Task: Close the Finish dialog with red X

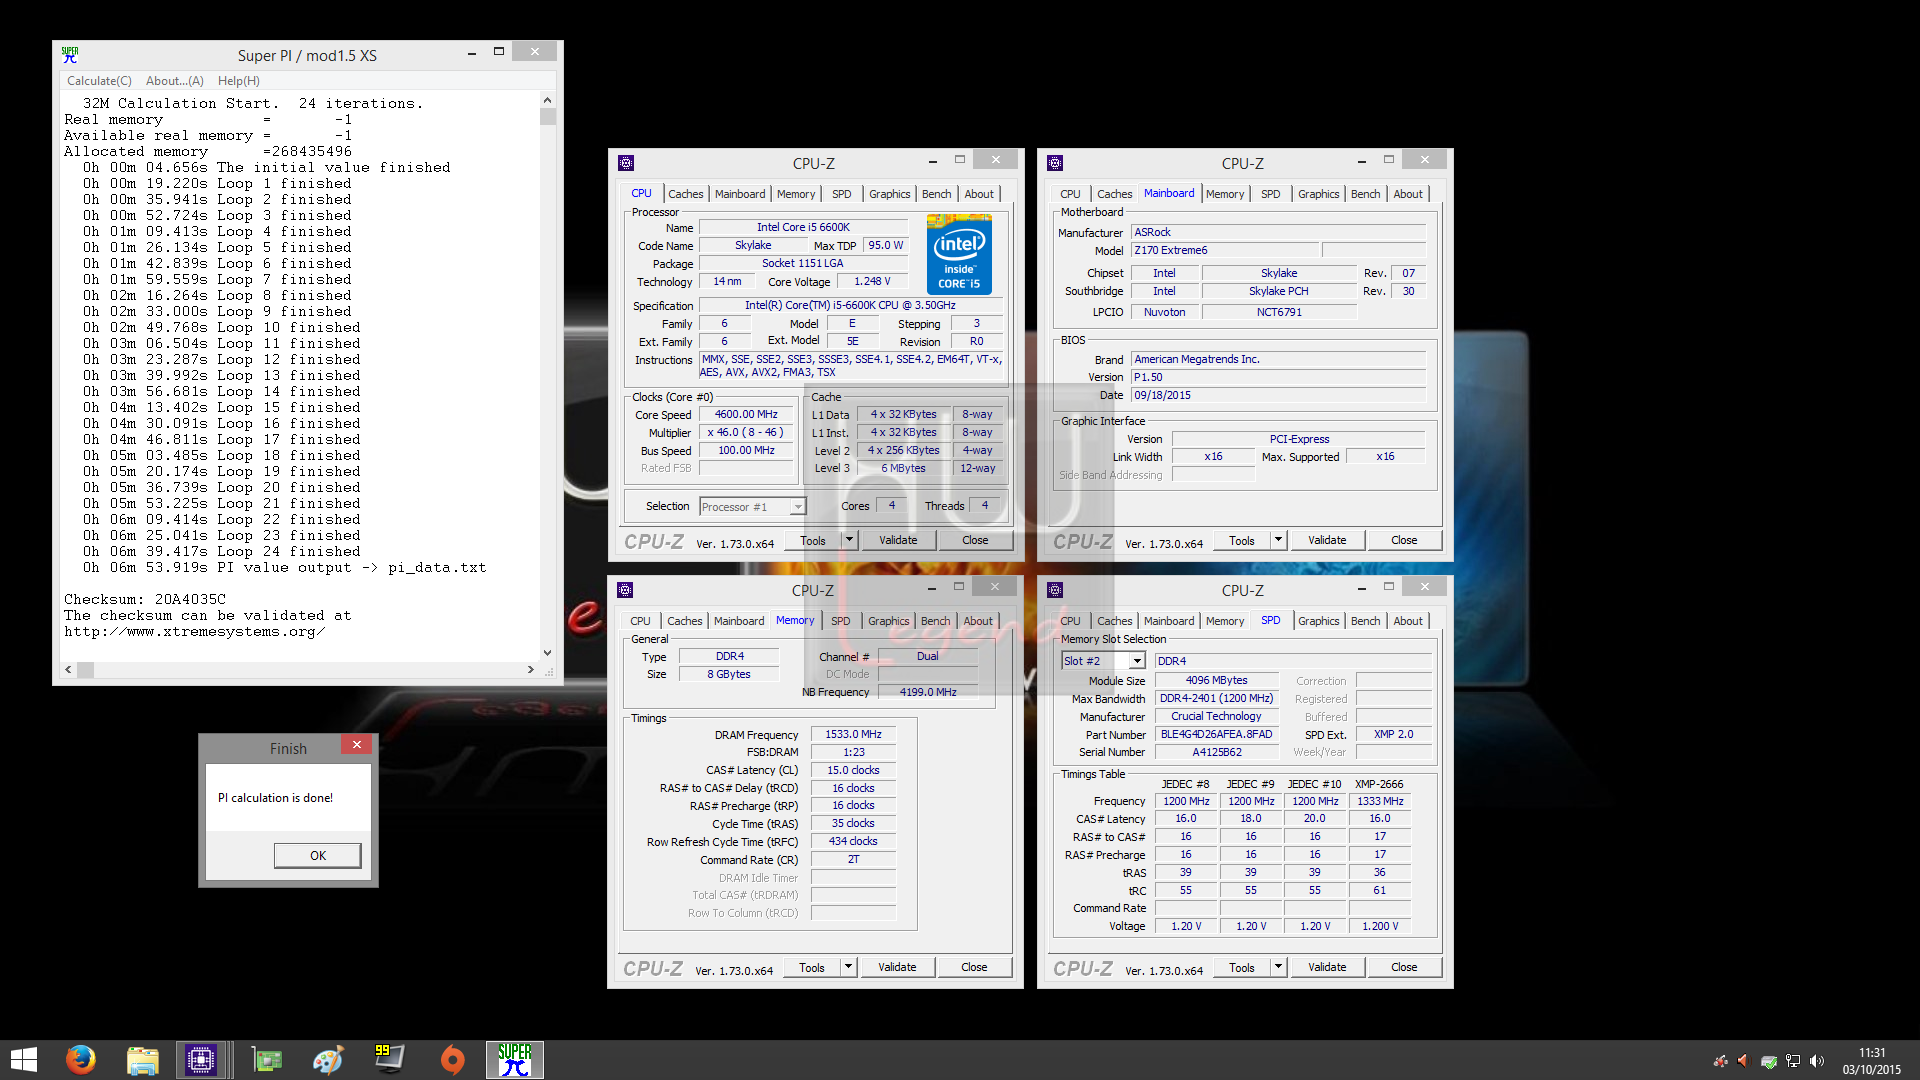Action: pyautogui.click(x=357, y=744)
